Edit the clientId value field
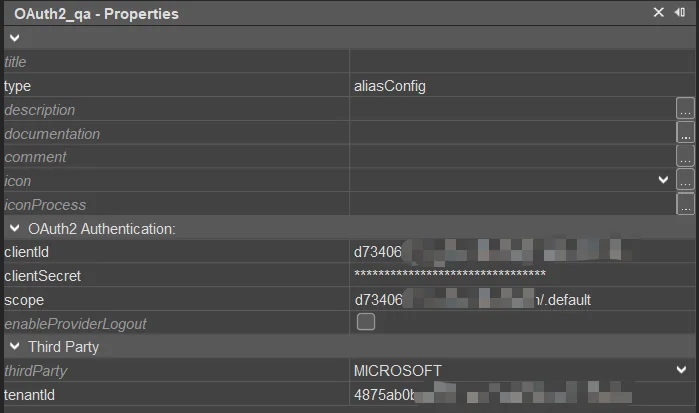This screenshot has width=699, height=413. click(x=522, y=252)
